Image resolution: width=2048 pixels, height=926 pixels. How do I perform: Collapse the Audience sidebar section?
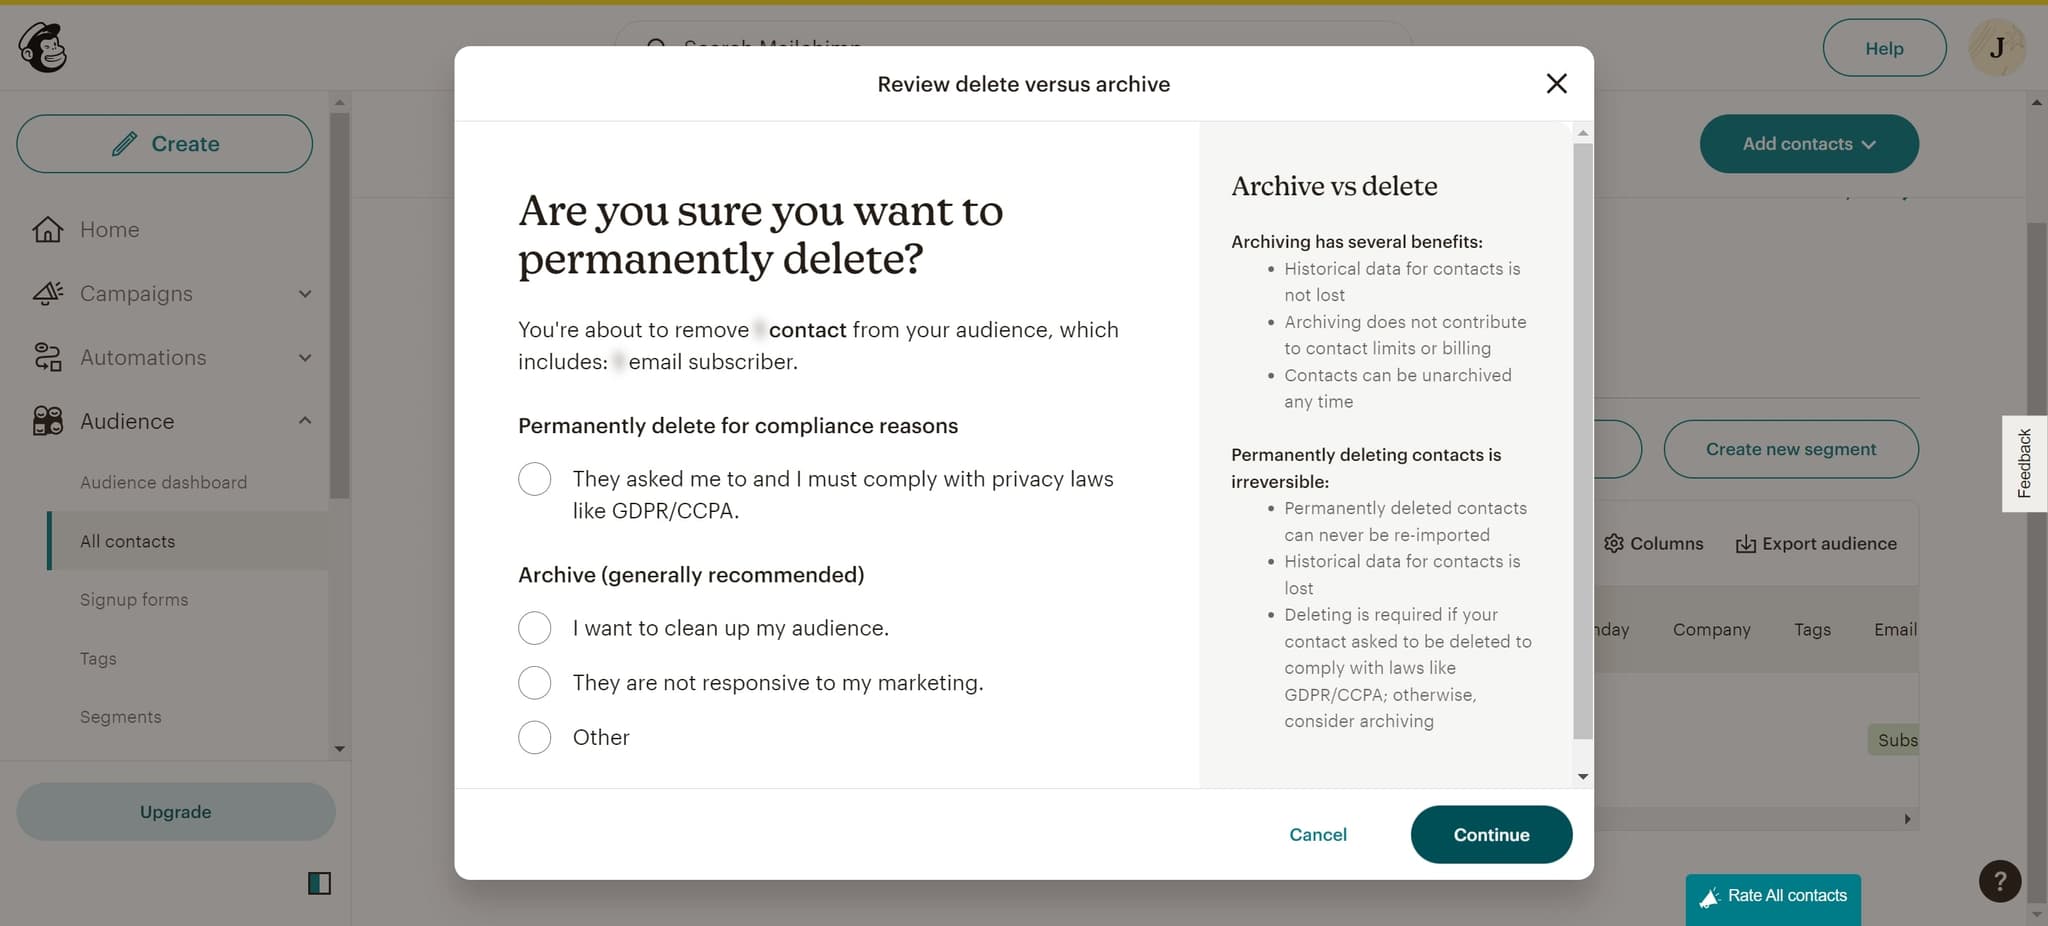306,420
